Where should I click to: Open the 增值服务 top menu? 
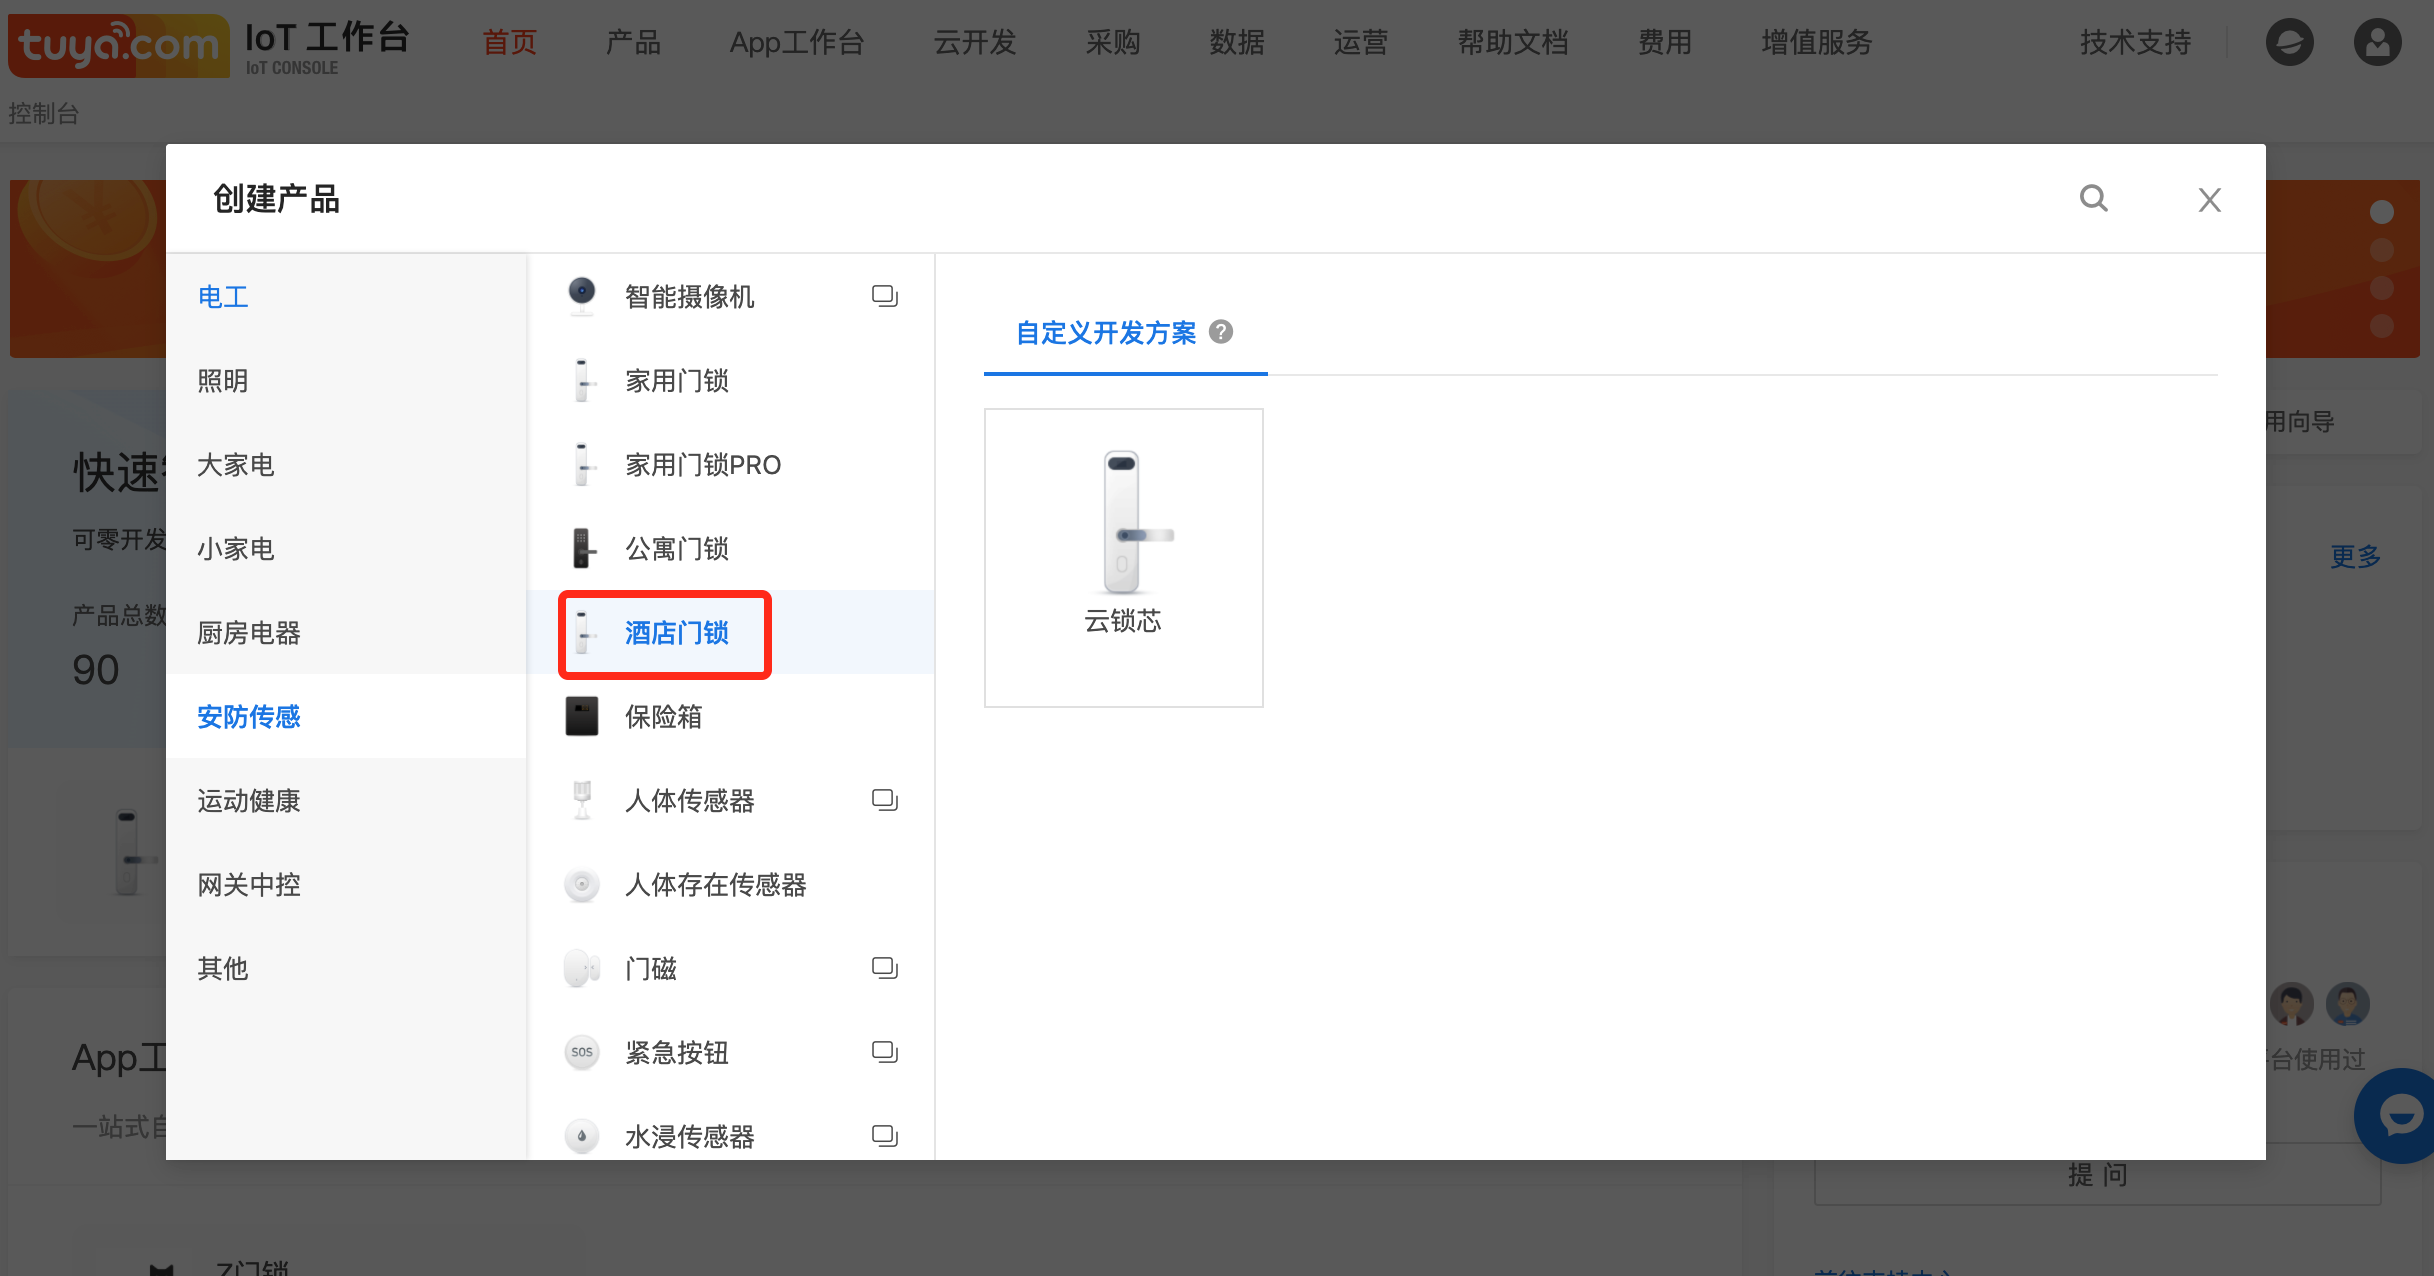(x=1817, y=42)
